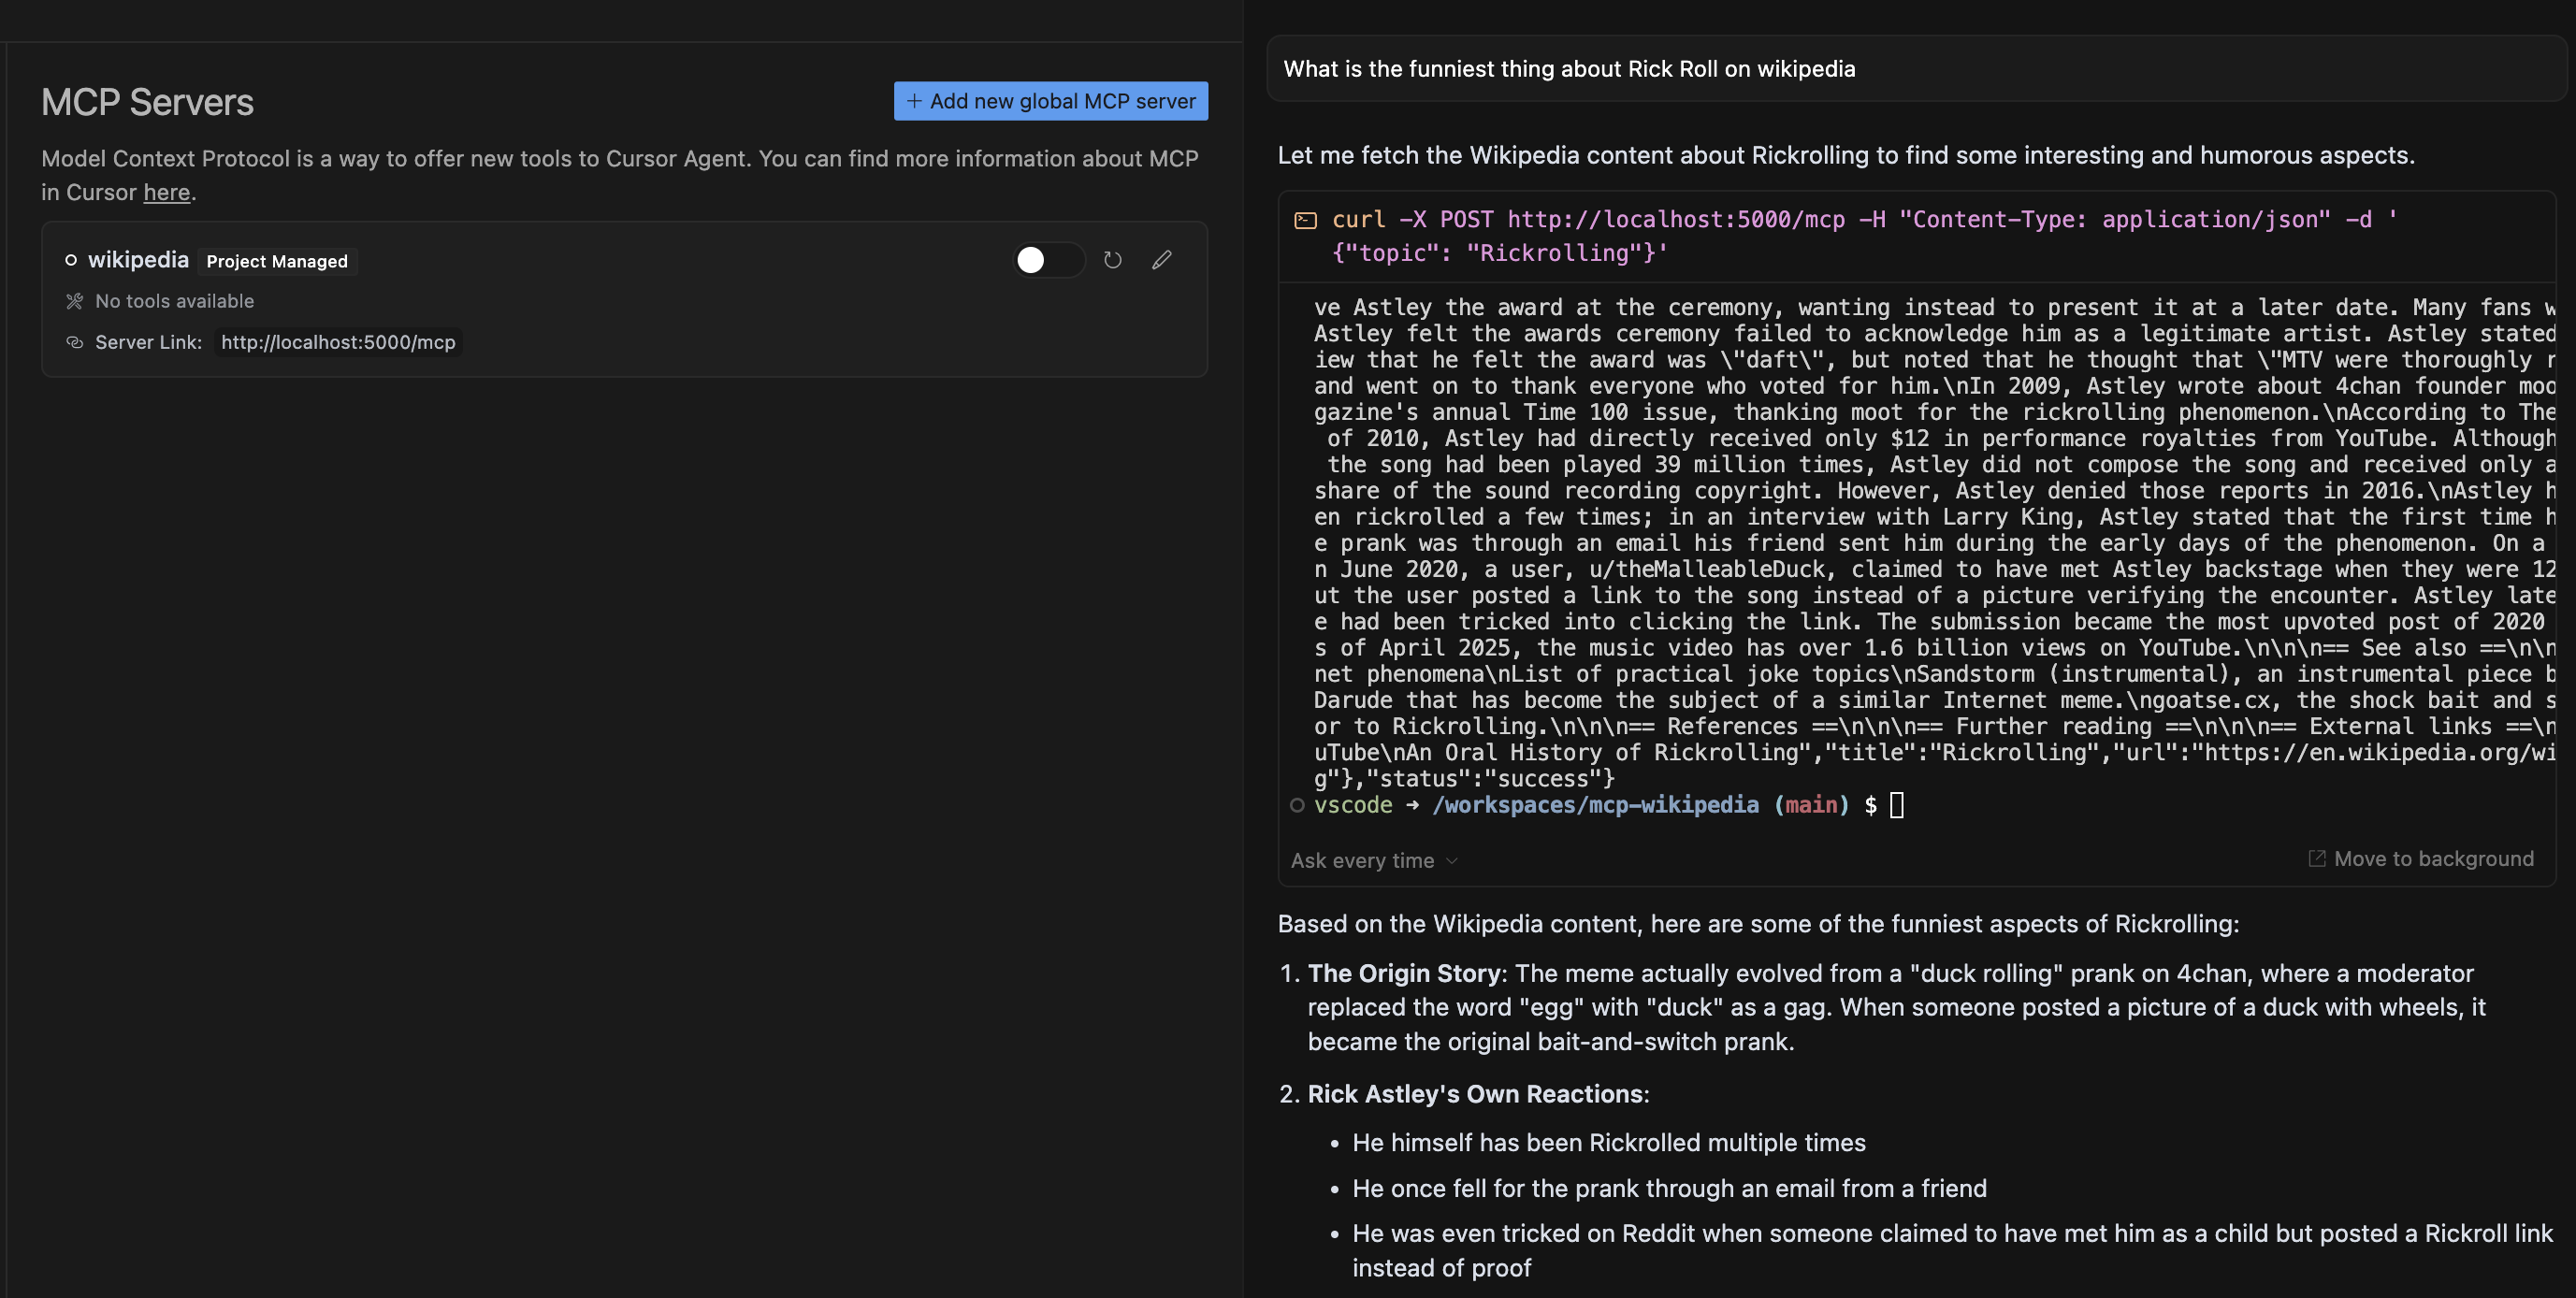Open the "here" MCP documentation link
Image resolution: width=2576 pixels, height=1298 pixels.
[x=166, y=192]
